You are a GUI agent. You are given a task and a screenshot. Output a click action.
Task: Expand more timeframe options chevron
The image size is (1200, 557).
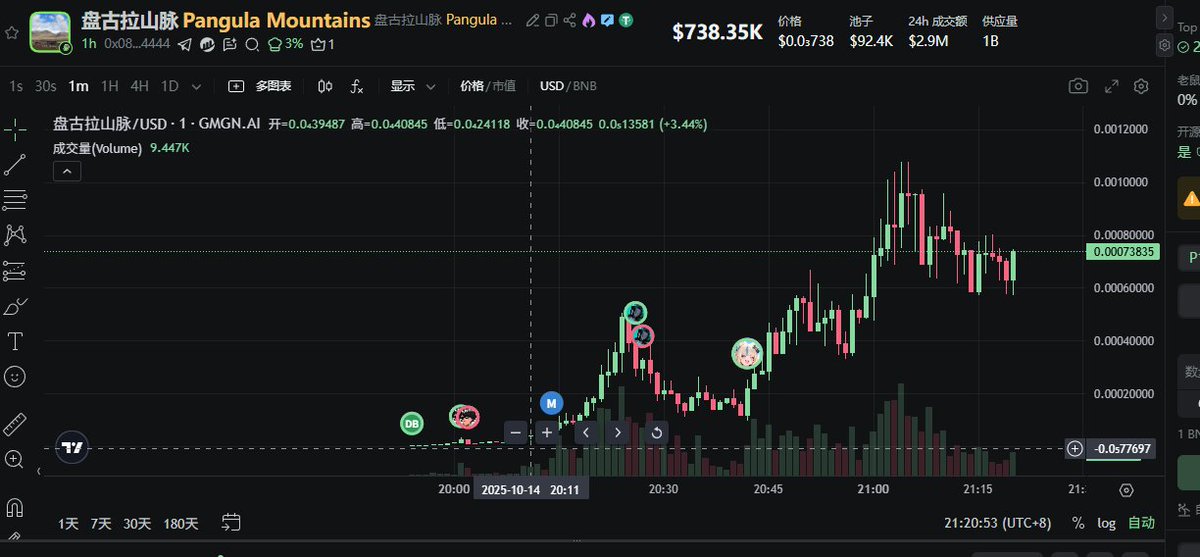(x=196, y=87)
